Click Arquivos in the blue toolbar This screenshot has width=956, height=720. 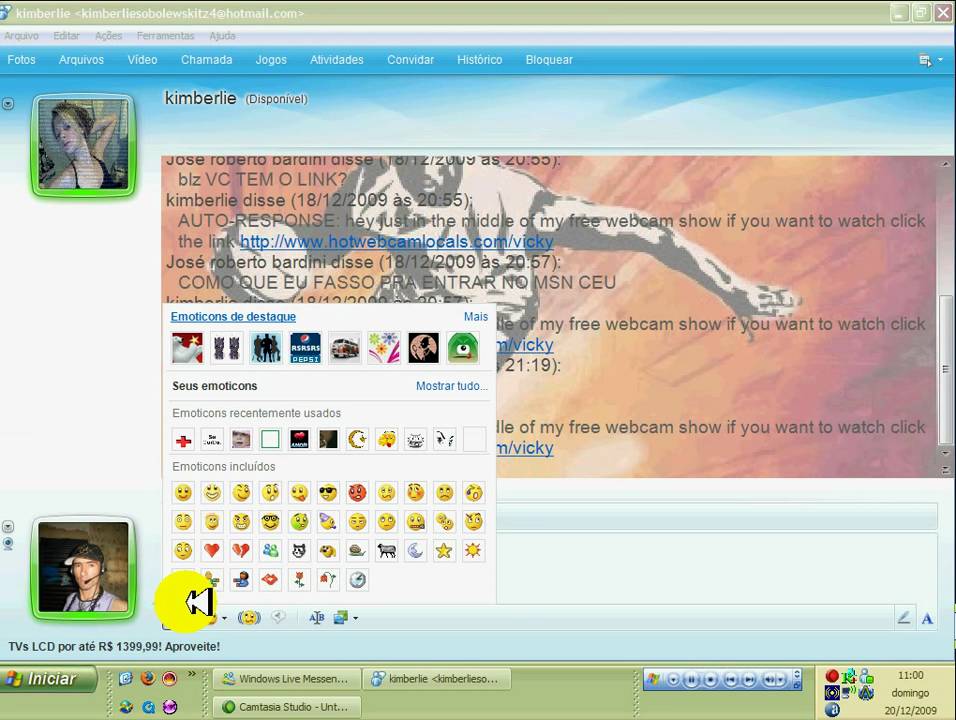81,60
